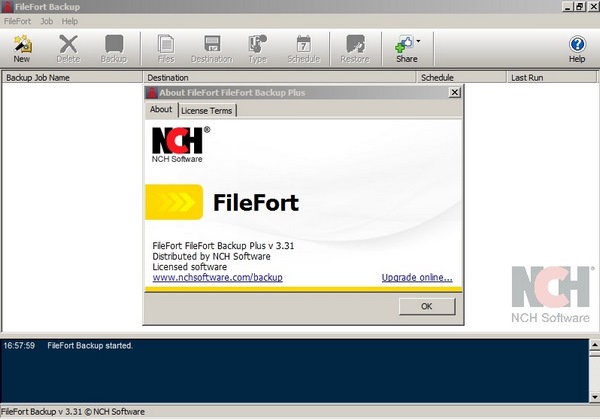Click the Backup toolbar icon
600x420 pixels.
tap(114, 44)
